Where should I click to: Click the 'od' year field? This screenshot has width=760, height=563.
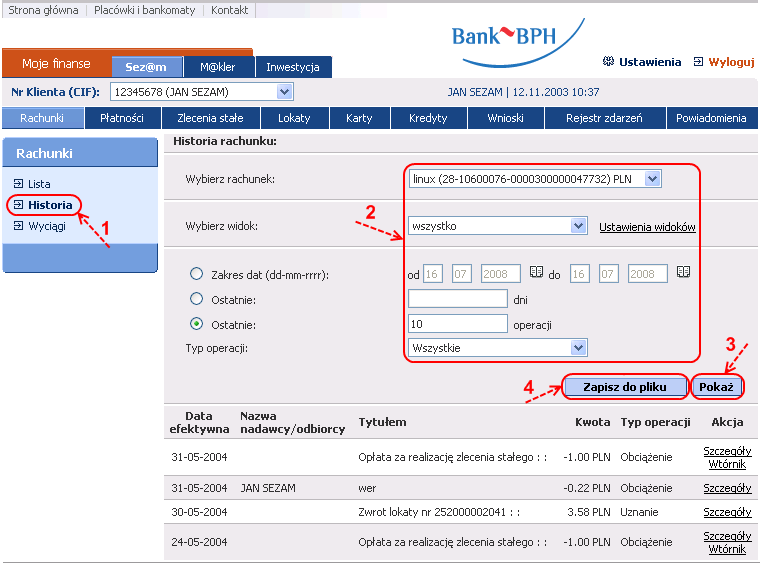pyautogui.click(x=500, y=274)
